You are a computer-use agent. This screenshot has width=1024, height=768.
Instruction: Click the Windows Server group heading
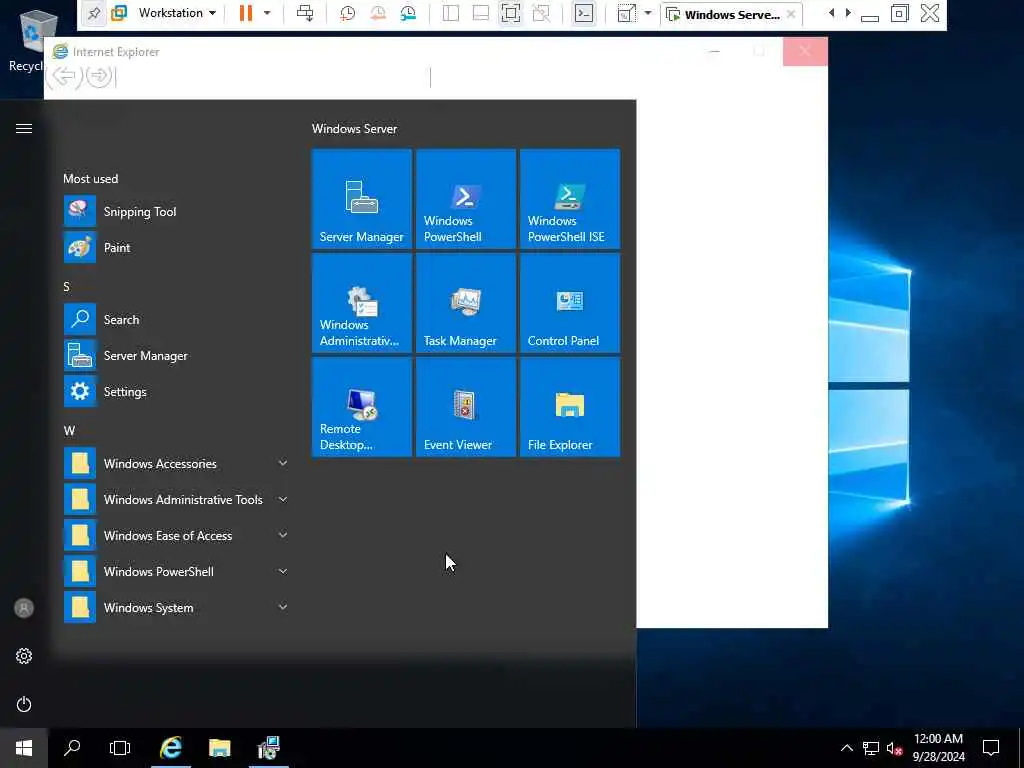point(355,129)
